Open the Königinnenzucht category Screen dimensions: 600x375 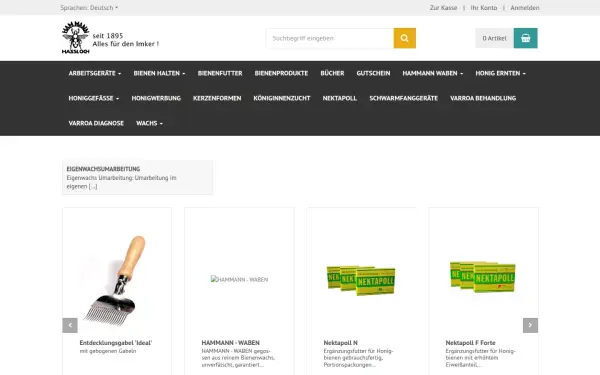(x=282, y=98)
